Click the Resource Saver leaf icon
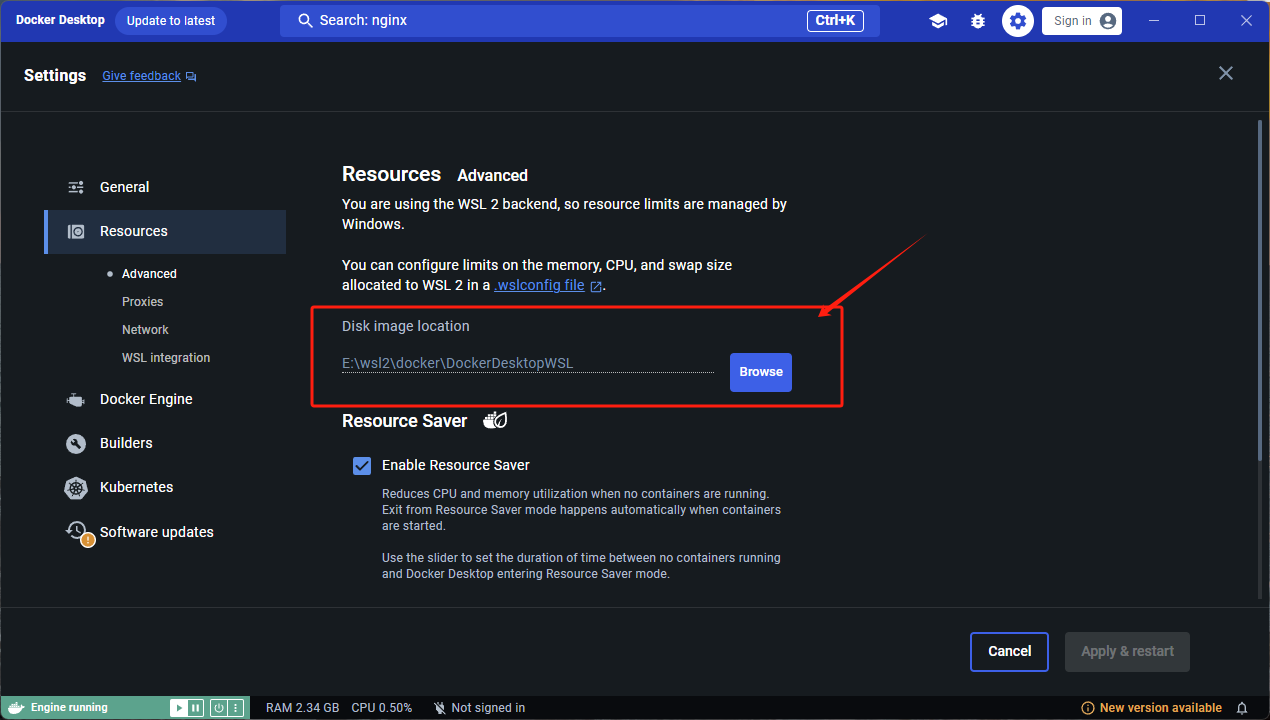 pos(495,420)
